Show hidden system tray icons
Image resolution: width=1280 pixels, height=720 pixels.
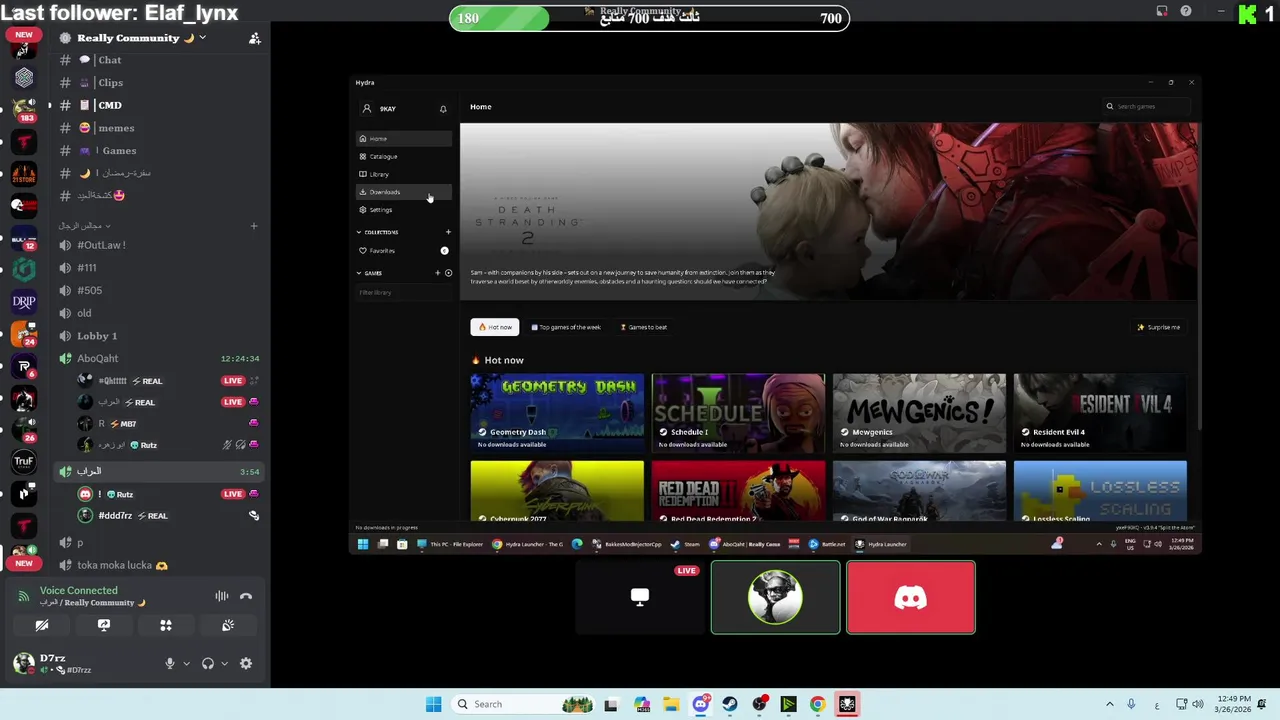tap(1109, 704)
